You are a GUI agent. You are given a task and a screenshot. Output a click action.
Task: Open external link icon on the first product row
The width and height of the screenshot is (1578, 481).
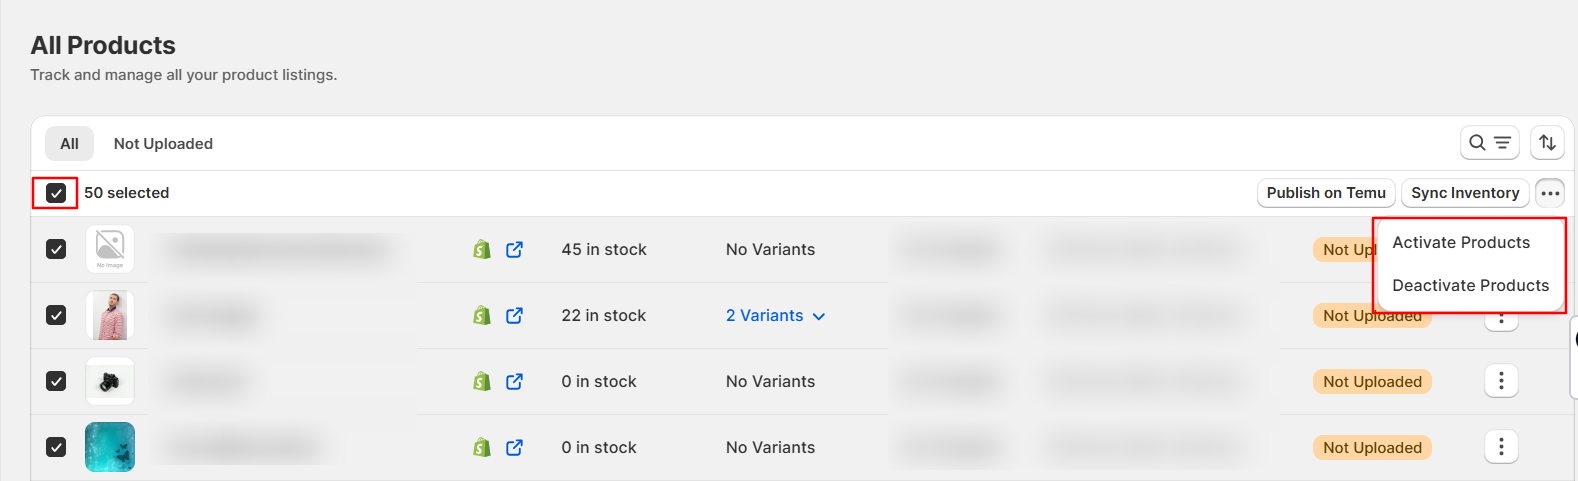coord(514,249)
